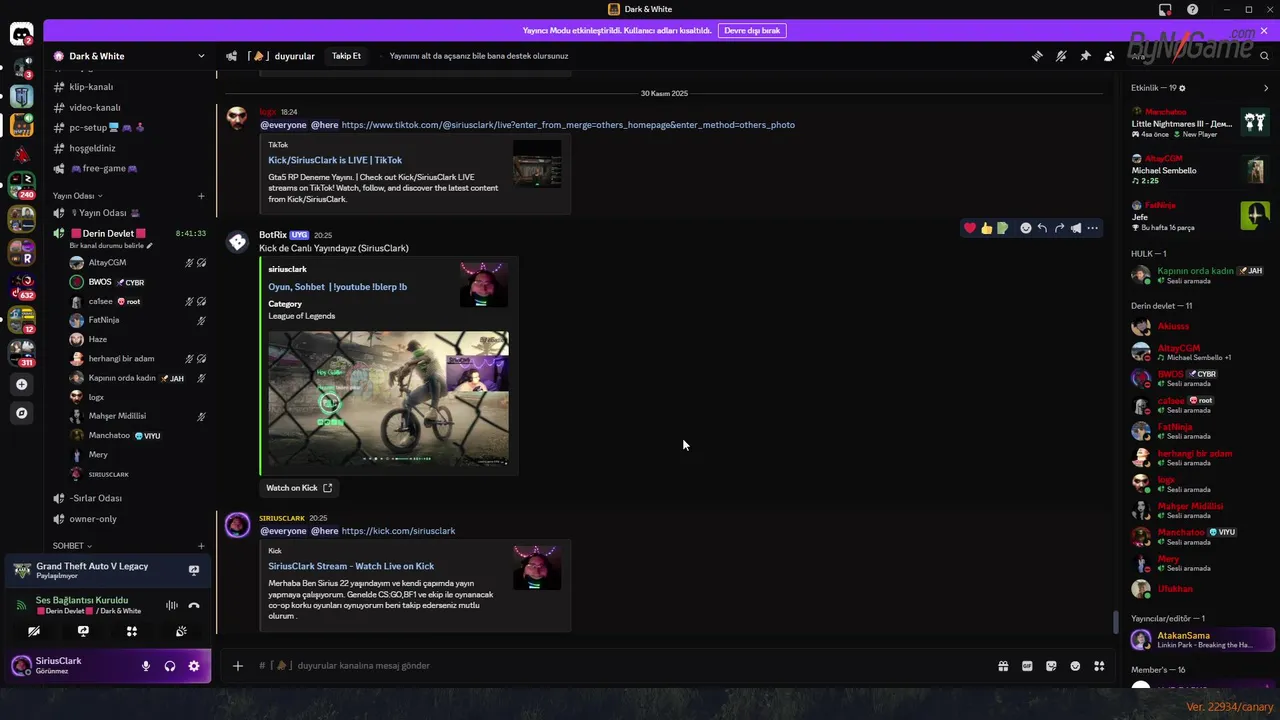
Task: Open SiriusClark Stream Watch Live on Kick title
Action: (351, 566)
